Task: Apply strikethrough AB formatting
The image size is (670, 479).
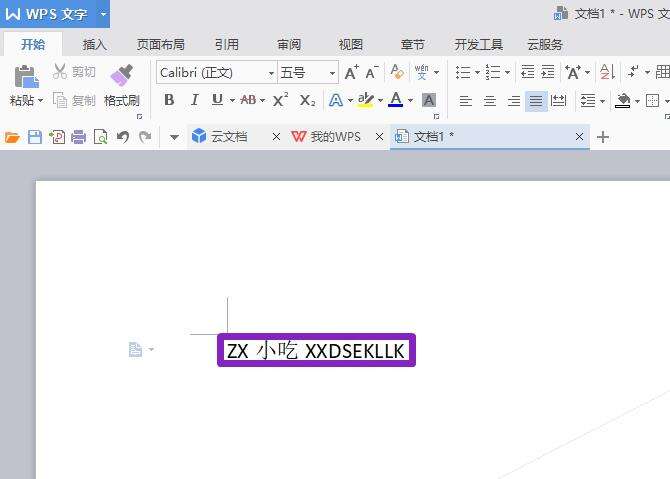Action: [248, 100]
